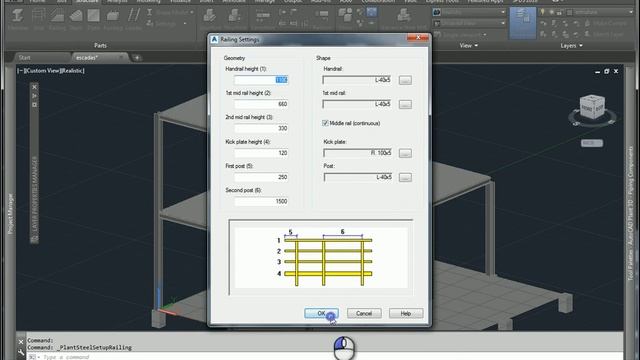Browse for the Kick plate shape
Image resolution: width=640 pixels, height=360 pixels.
click(x=405, y=153)
